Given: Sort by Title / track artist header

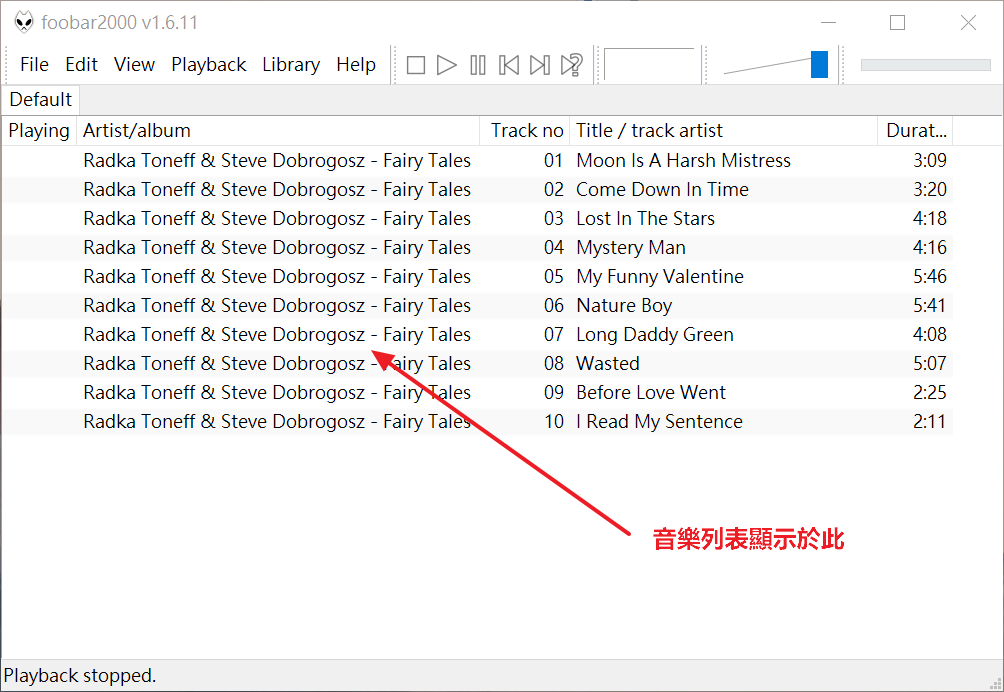Looking at the screenshot, I should tap(724, 131).
